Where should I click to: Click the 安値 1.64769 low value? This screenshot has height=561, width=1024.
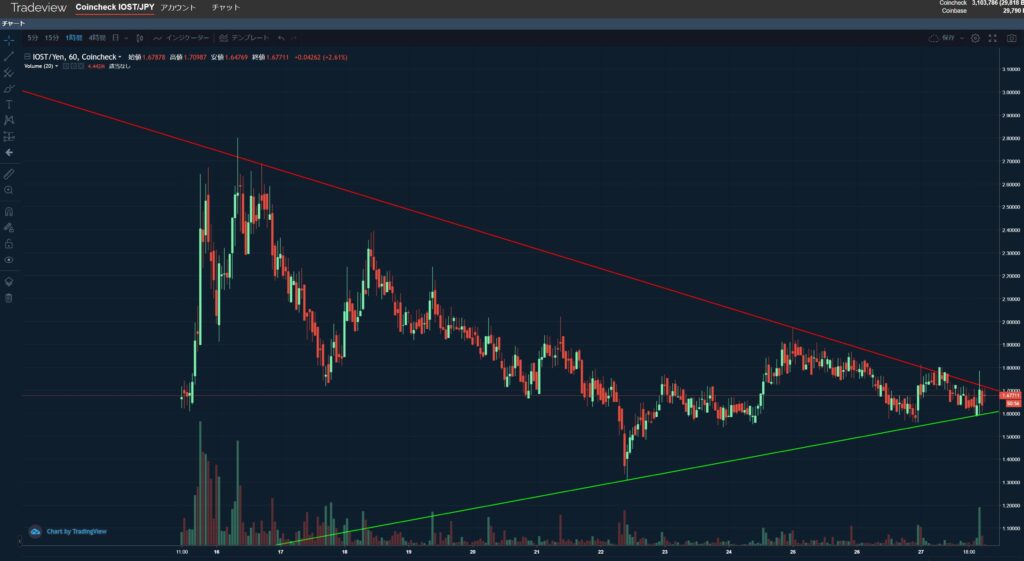click(x=229, y=57)
